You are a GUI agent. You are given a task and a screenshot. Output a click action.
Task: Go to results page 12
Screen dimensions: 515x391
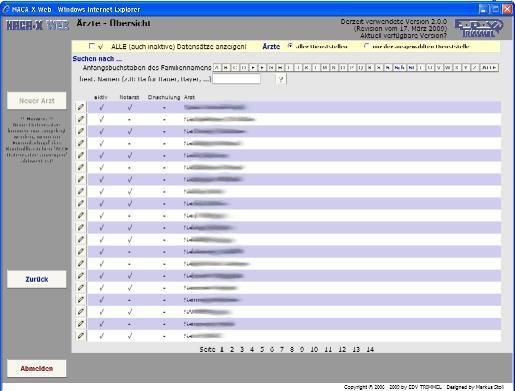point(342,349)
